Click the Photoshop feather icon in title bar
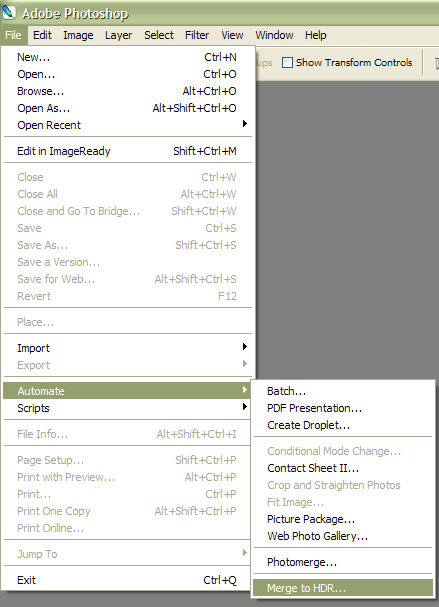Image resolution: width=439 pixels, height=607 pixels. click(9, 13)
